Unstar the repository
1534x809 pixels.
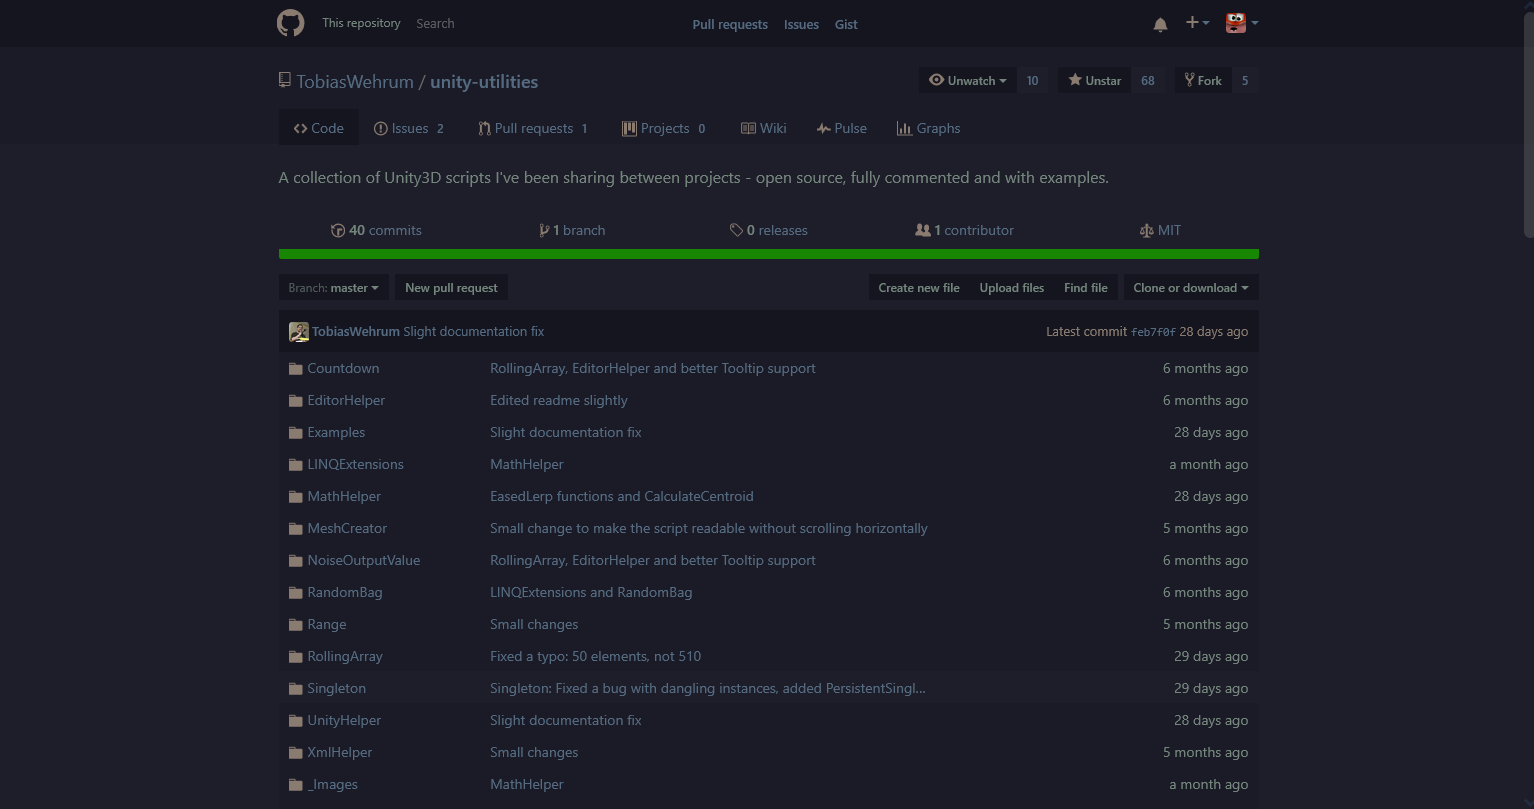[1094, 81]
